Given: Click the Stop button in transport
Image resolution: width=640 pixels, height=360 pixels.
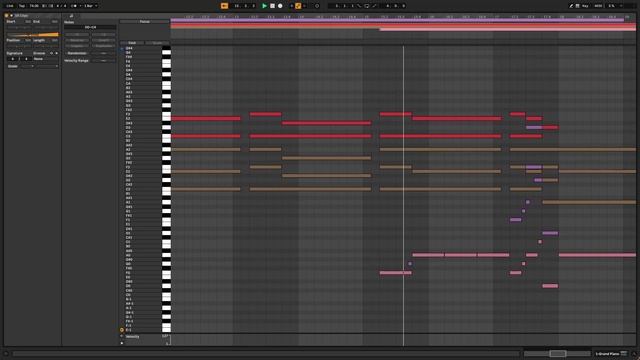Looking at the screenshot, I should [272, 6].
